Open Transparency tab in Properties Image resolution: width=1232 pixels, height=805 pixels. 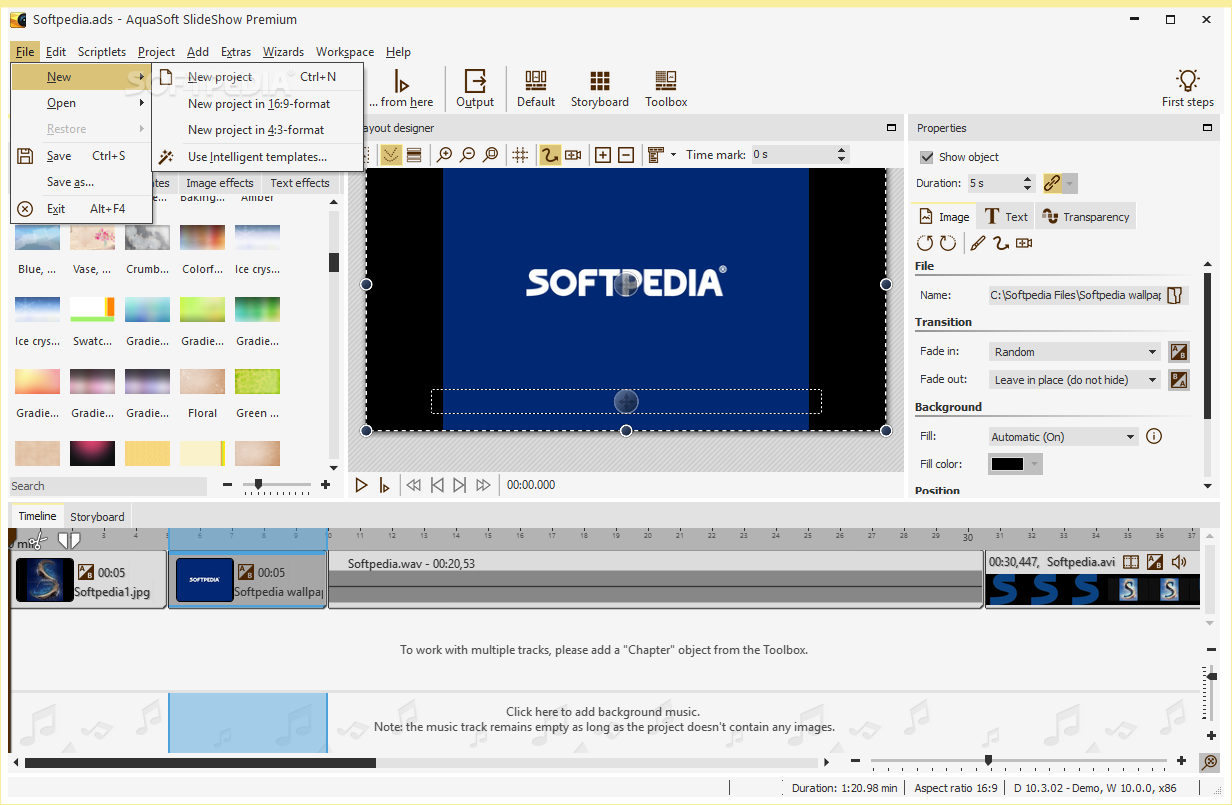click(1086, 217)
